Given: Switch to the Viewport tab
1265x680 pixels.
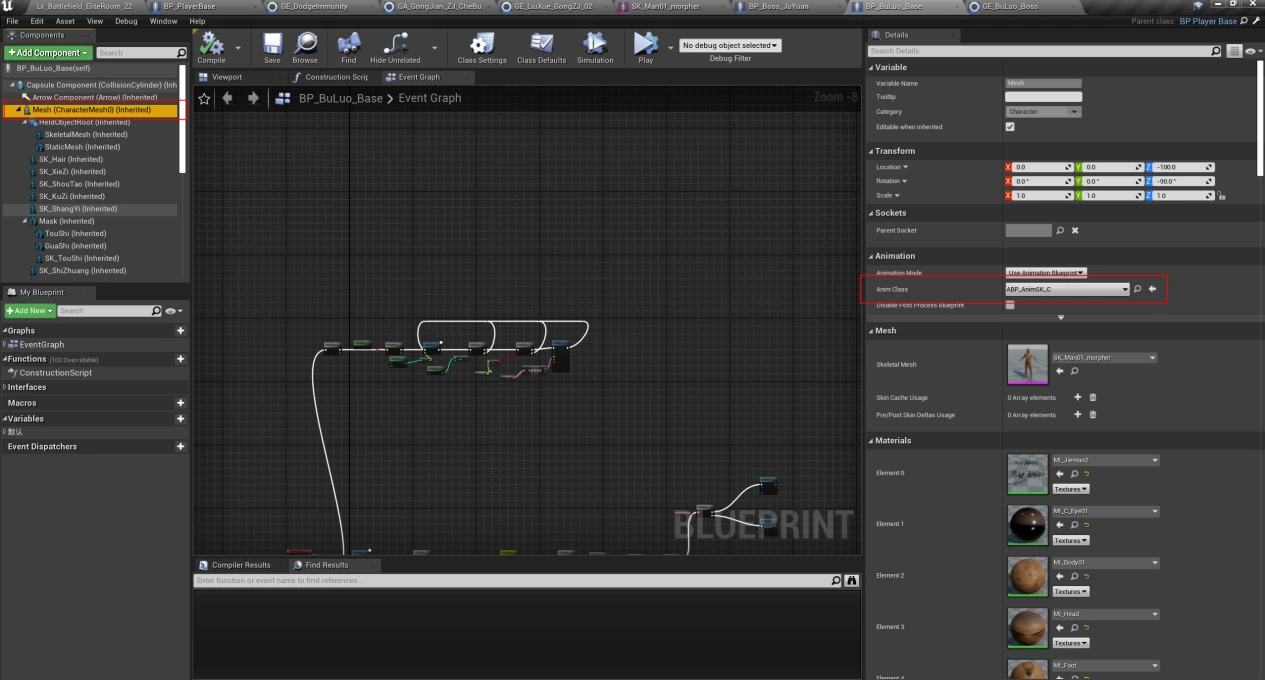Looking at the screenshot, I should coord(226,77).
